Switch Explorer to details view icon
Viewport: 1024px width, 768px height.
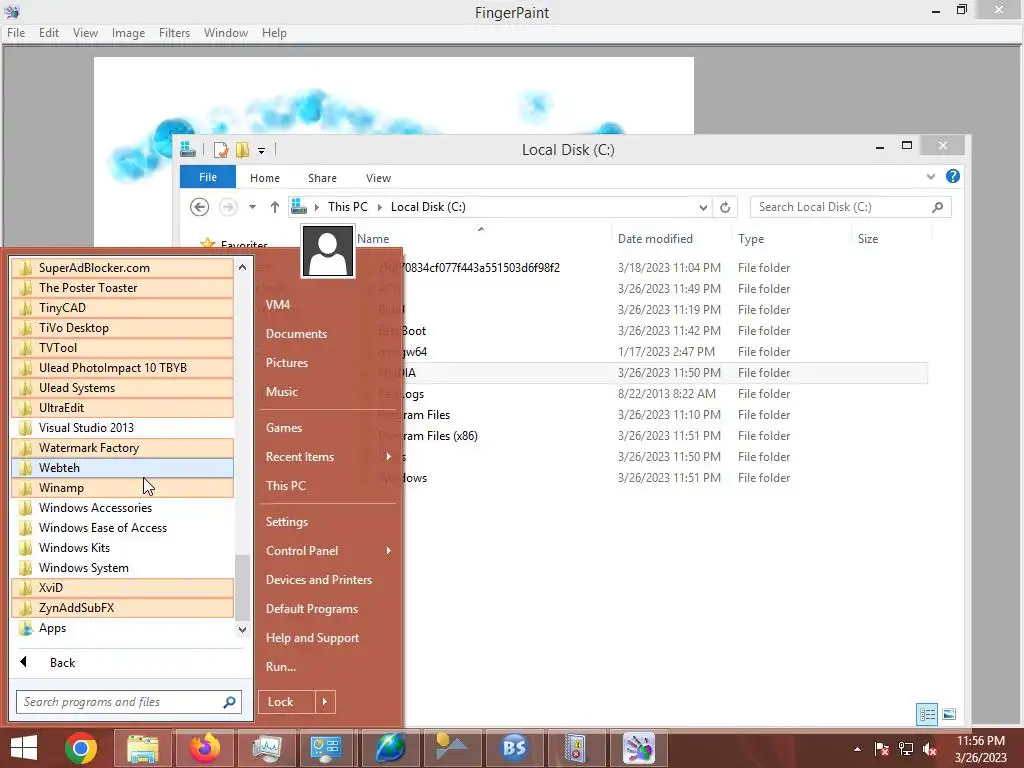coord(927,714)
